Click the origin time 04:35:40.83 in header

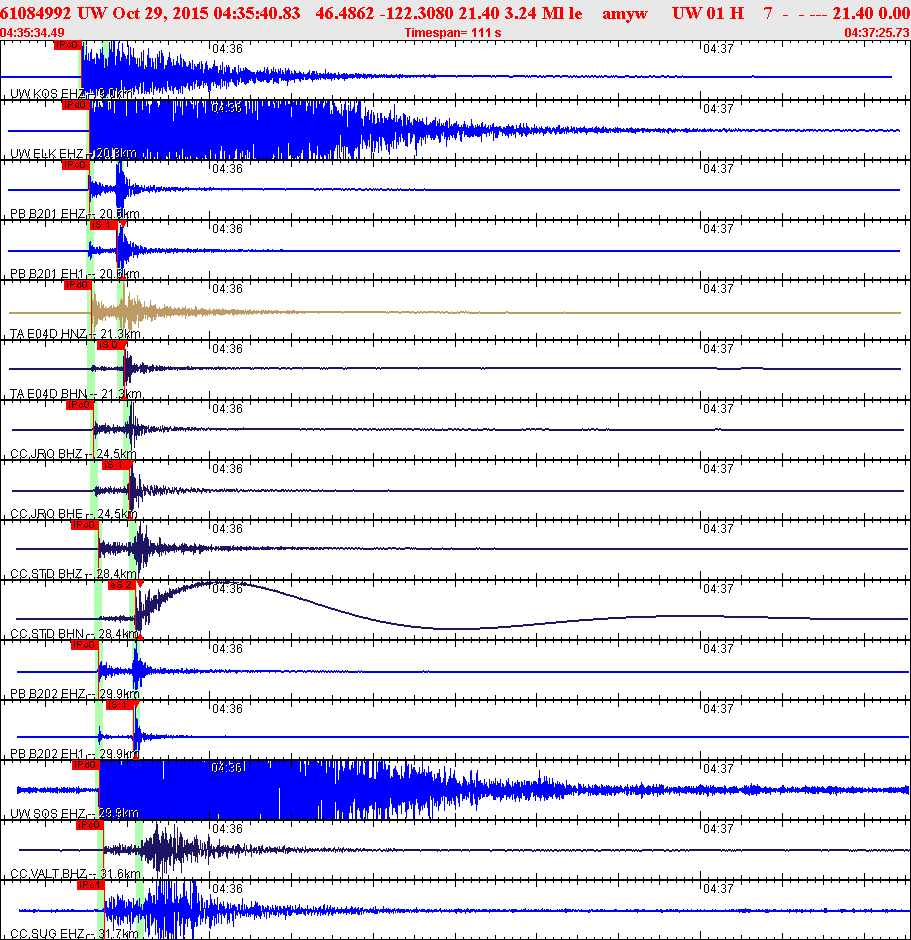tap(257, 13)
